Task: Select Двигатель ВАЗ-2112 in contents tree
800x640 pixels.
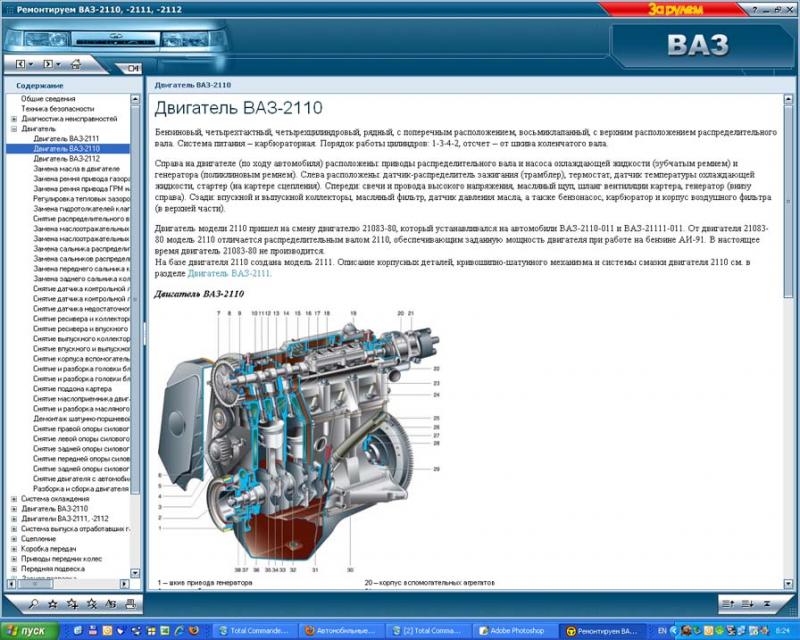Action: coord(66,159)
